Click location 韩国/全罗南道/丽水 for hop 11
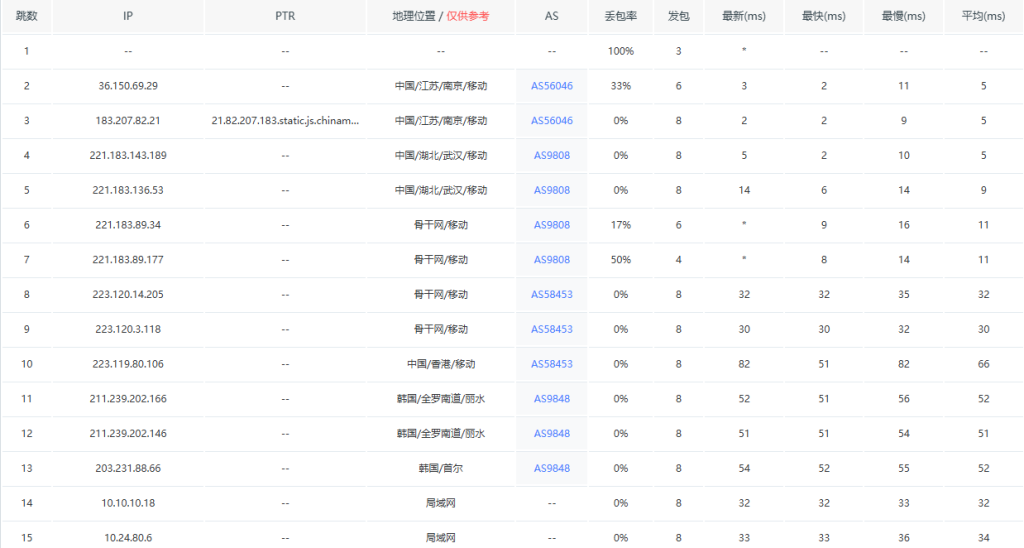The width and height of the screenshot is (1024, 548). 441,398
